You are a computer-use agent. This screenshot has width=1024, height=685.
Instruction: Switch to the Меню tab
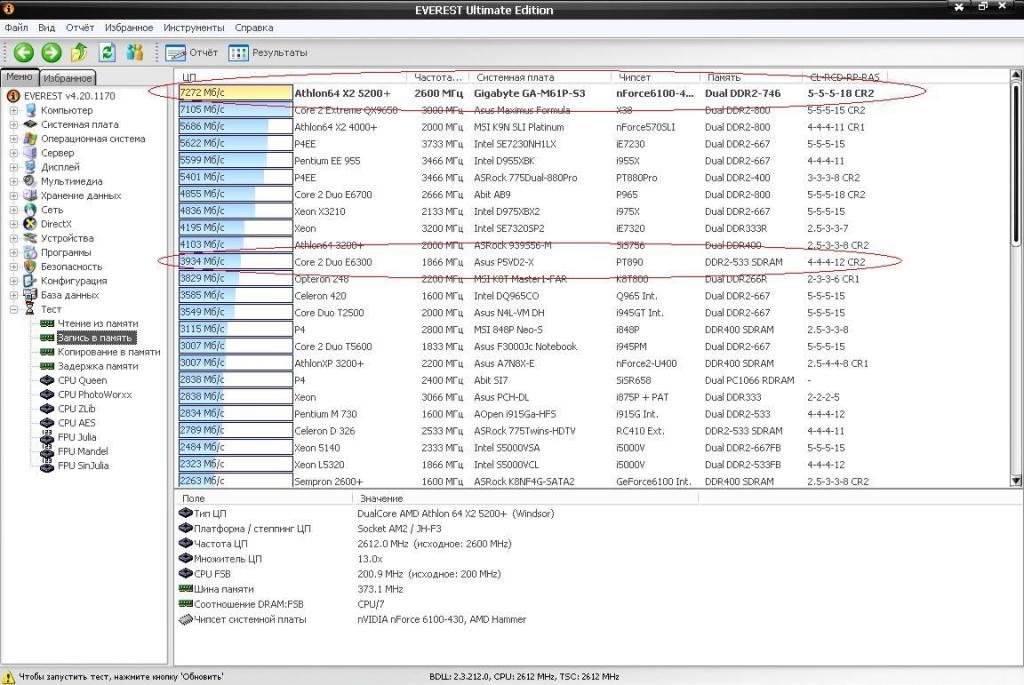(20, 77)
